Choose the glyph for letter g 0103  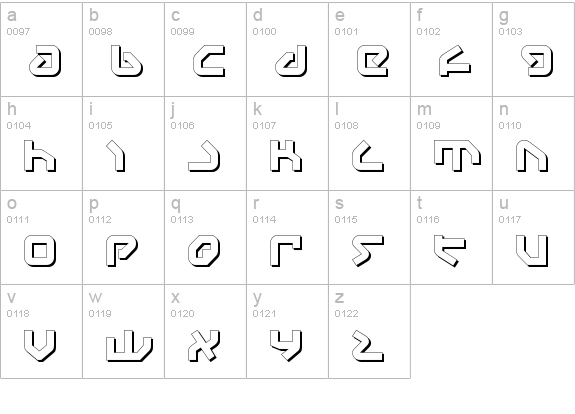[534, 50]
